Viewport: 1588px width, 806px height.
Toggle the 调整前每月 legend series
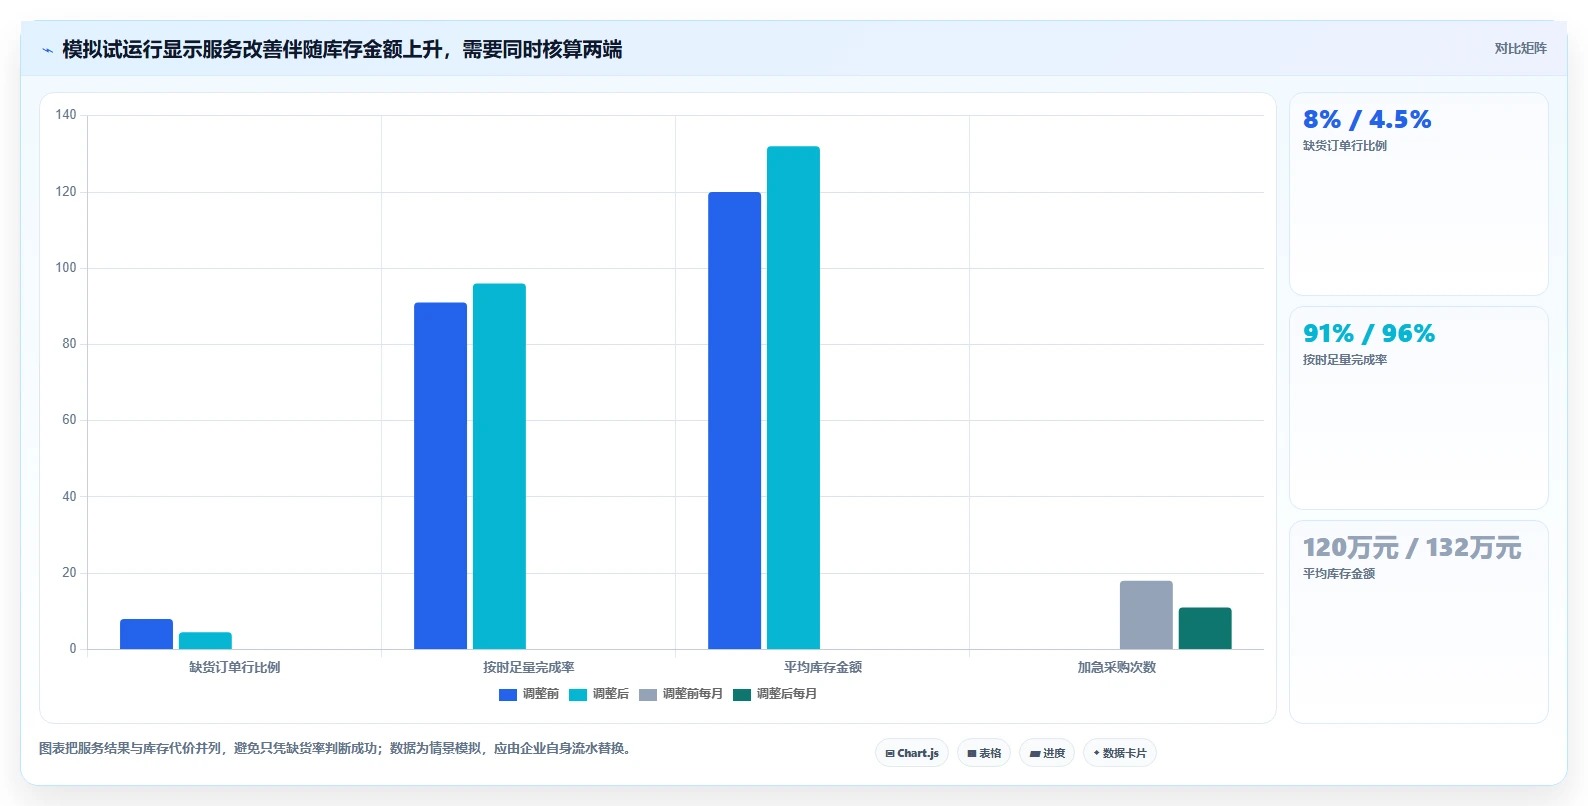(681, 694)
